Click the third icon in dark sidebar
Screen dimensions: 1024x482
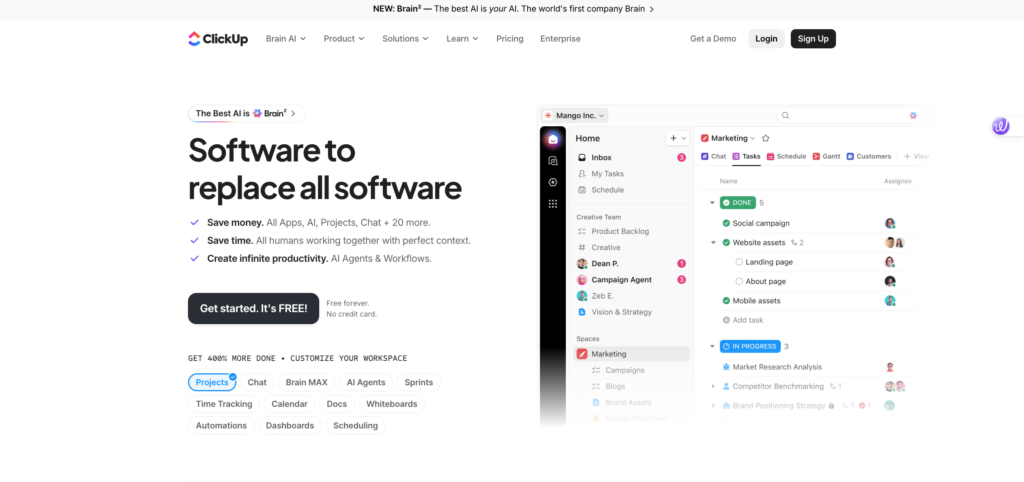[553, 182]
